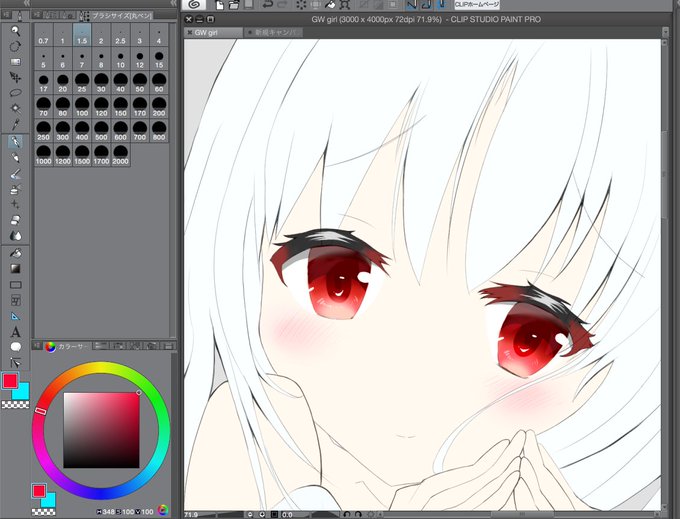Select the Text tool
This screenshot has height=519, width=680.
point(16,332)
